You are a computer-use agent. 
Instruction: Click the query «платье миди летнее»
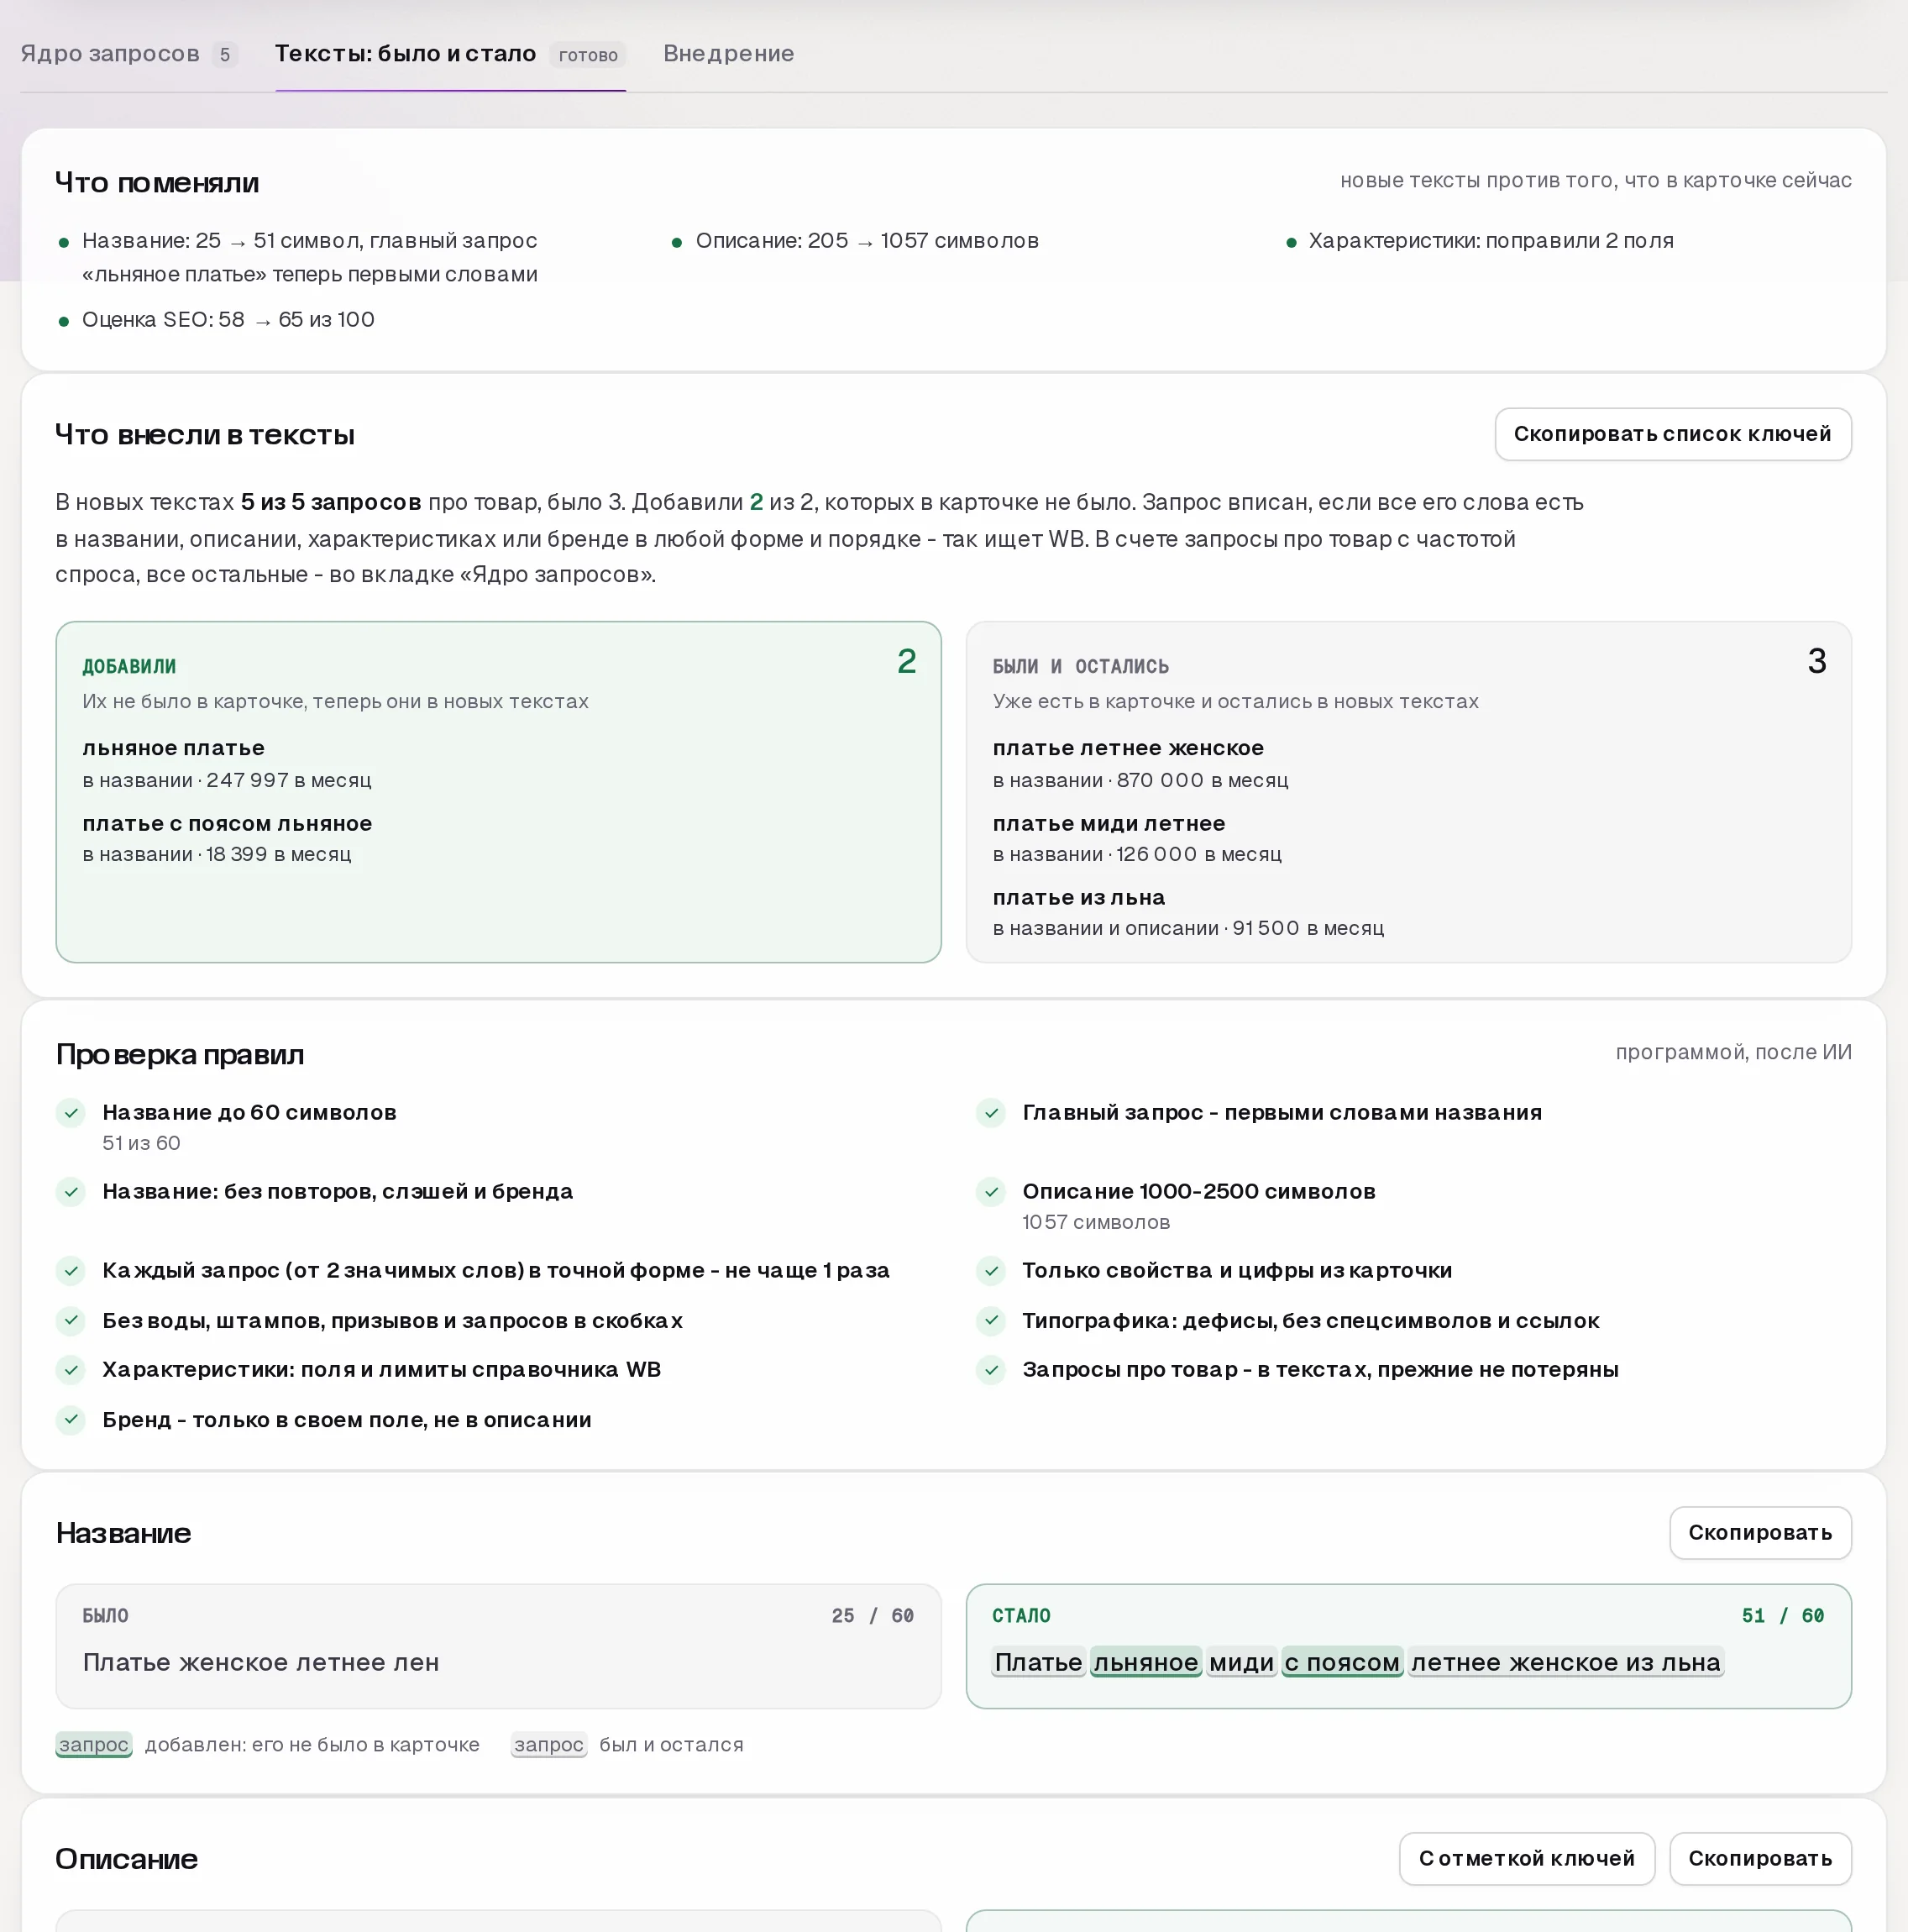[x=1109, y=823]
